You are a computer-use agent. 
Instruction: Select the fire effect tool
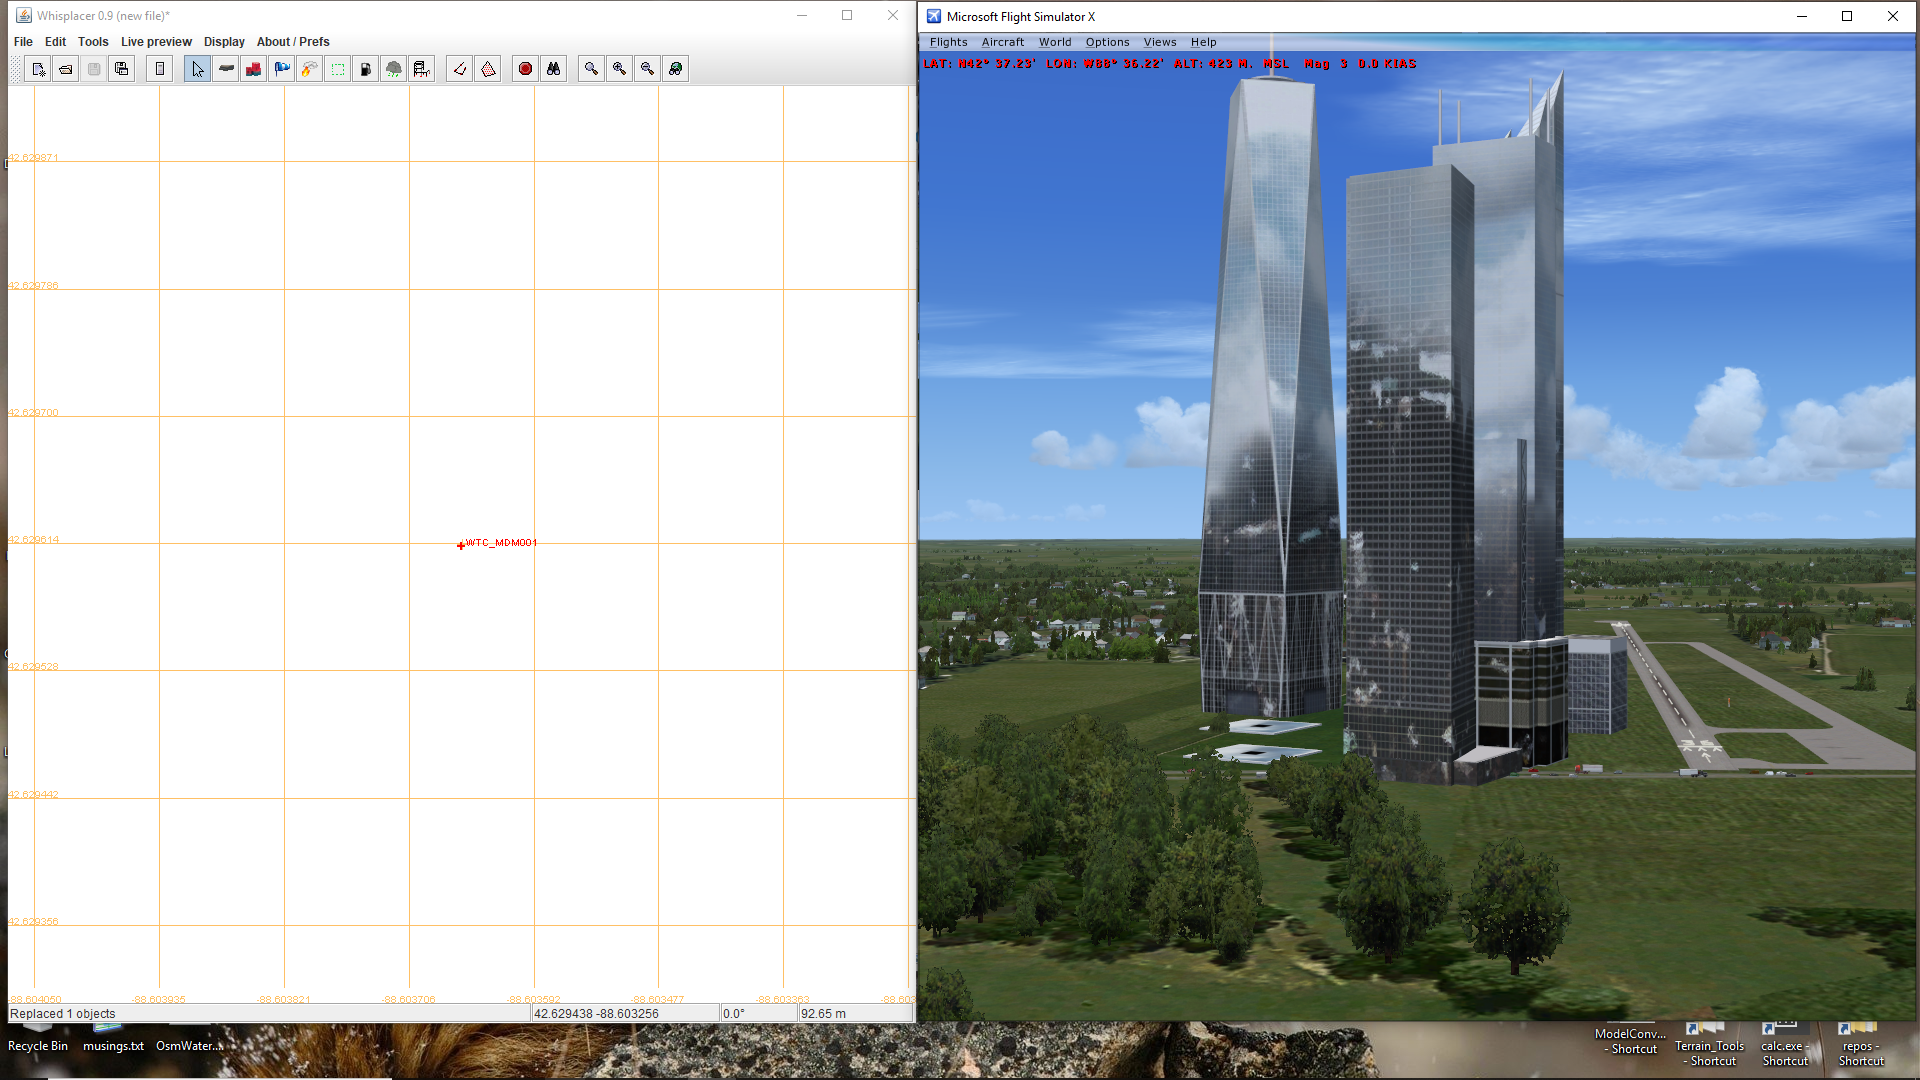pos(310,69)
